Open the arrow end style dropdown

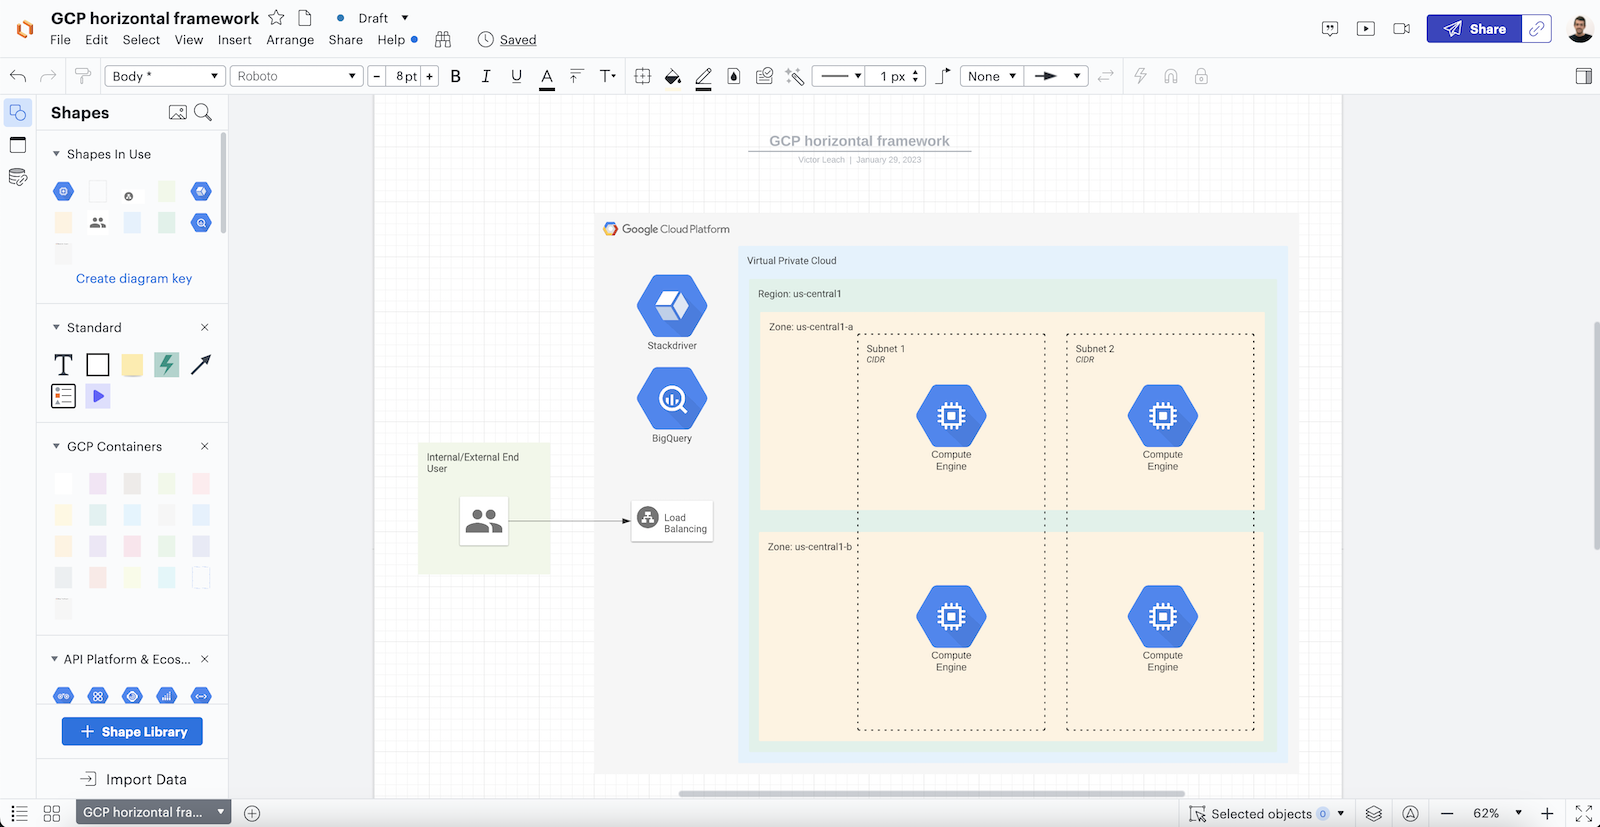tap(1056, 76)
